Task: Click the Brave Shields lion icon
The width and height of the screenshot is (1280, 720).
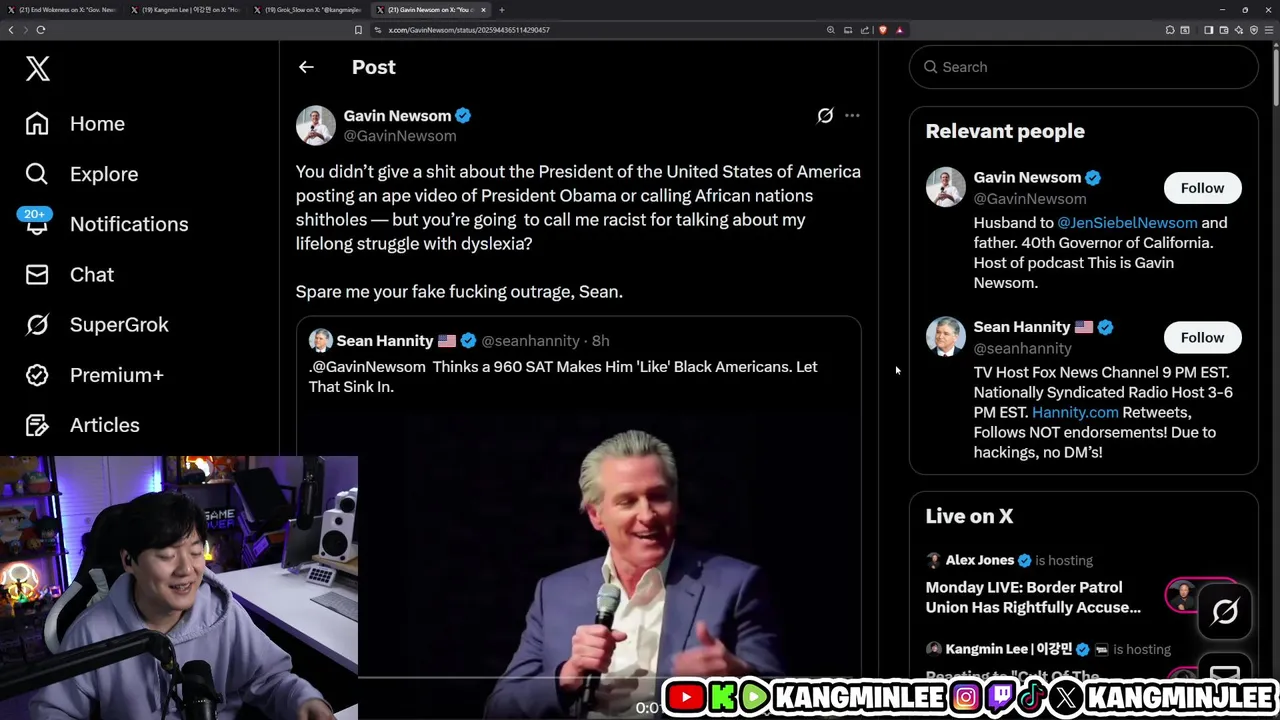Action: (883, 30)
